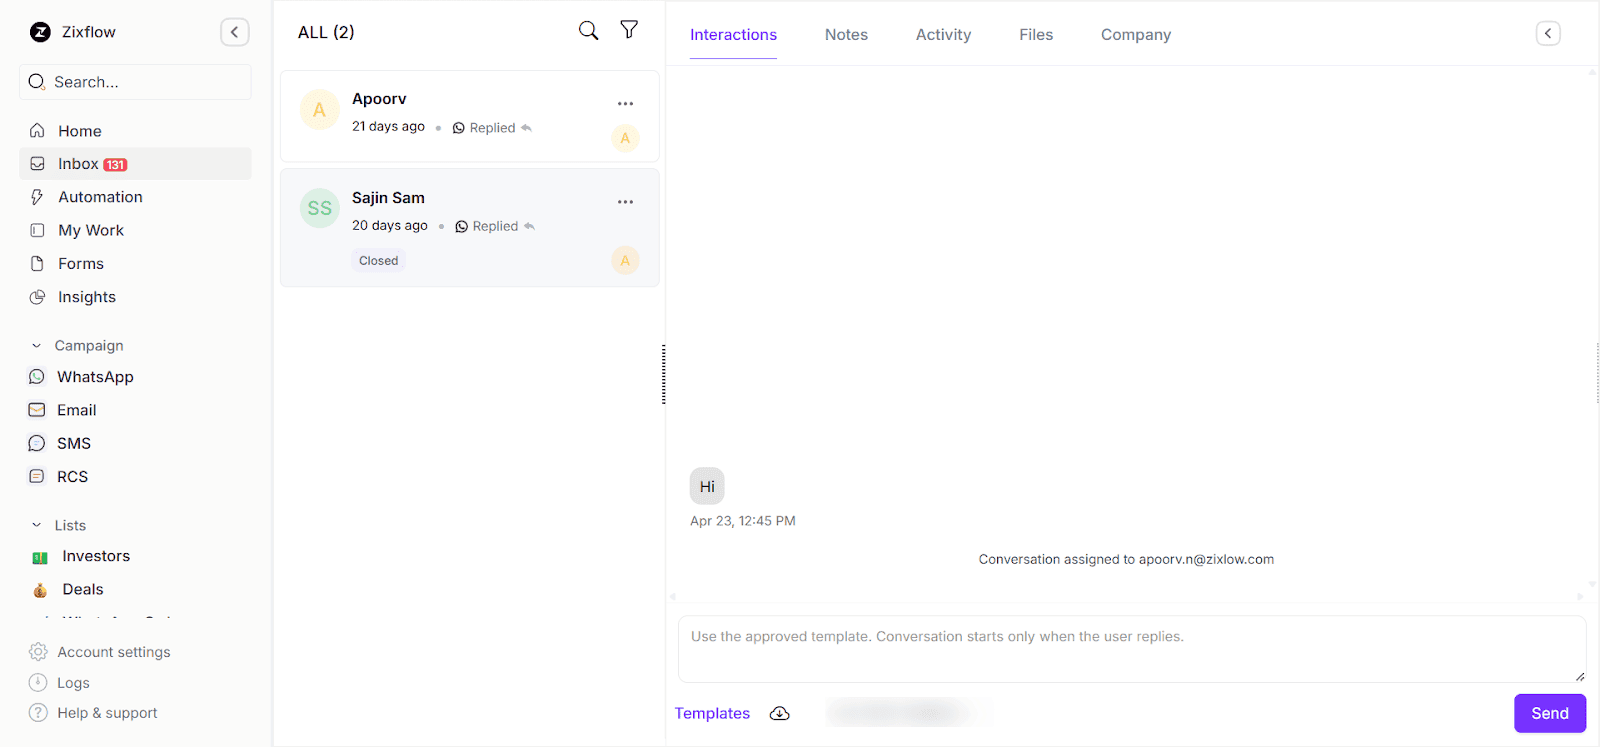Open three-dot menu for Sajin Sam
Image resolution: width=1600 pixels, height=747 pixels.
tap(625, 202)
